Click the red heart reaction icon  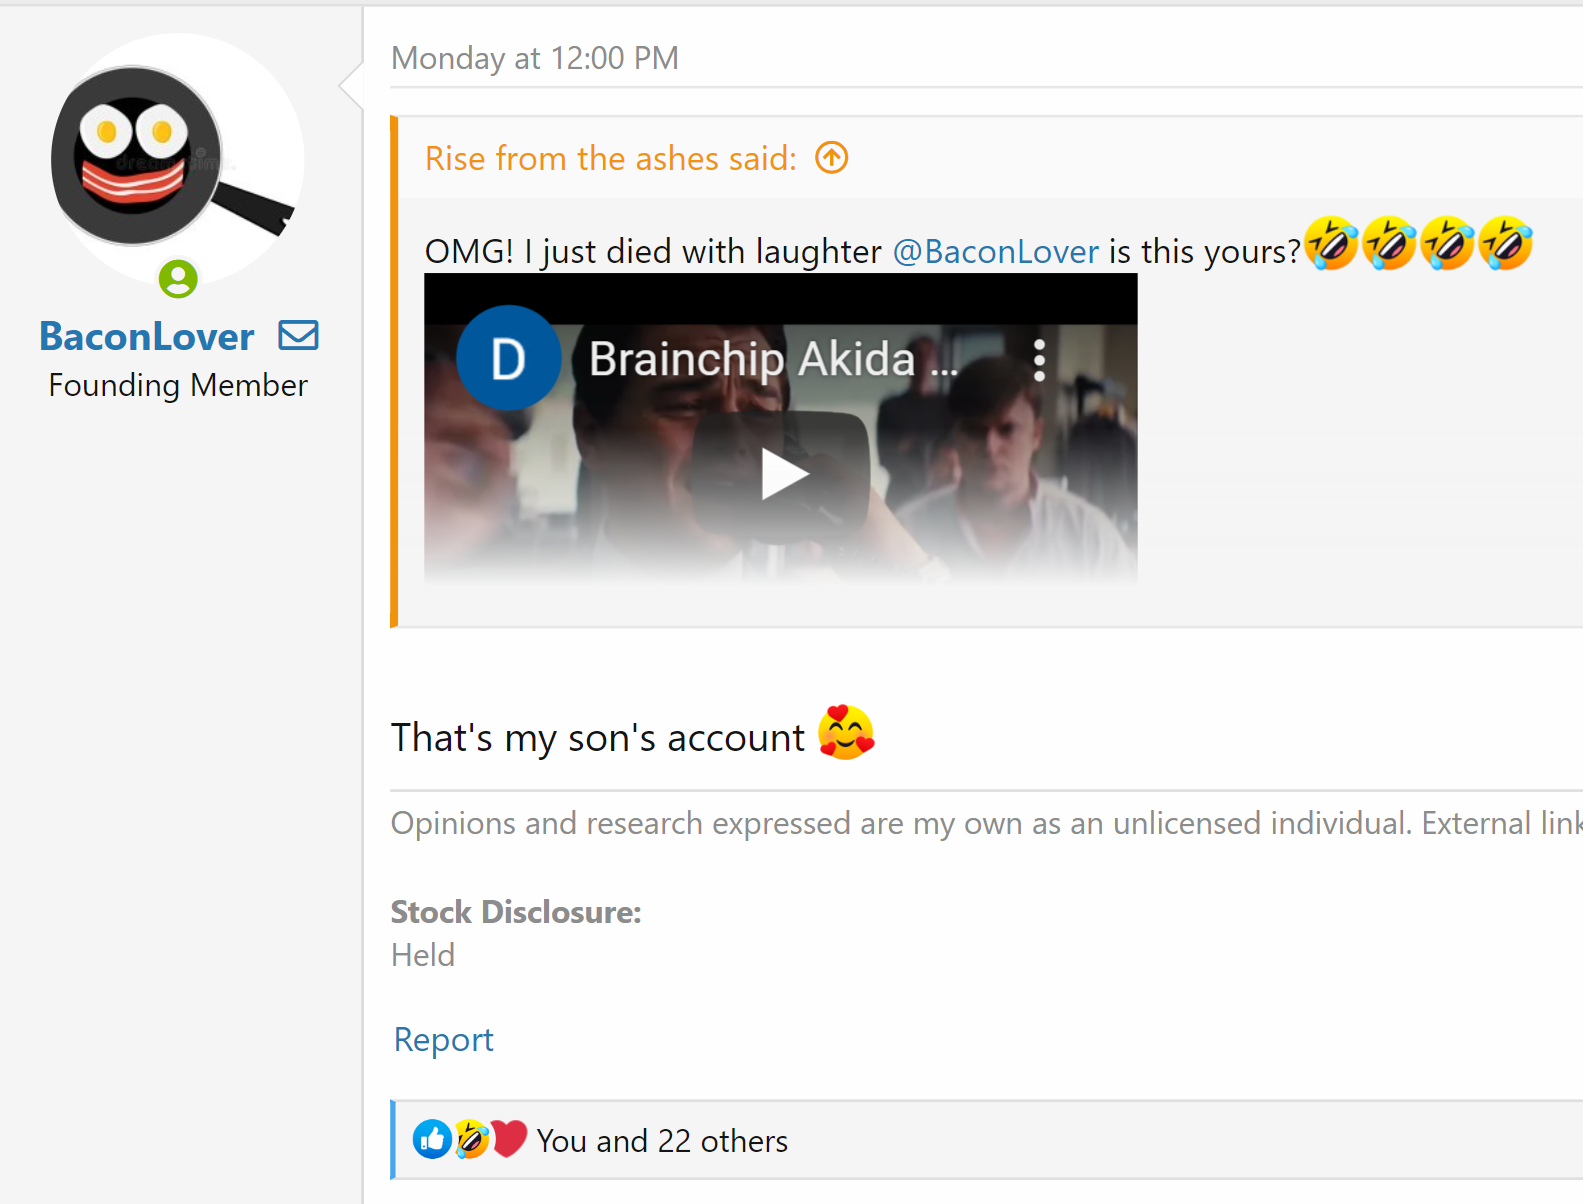[x=509, y=1139]
